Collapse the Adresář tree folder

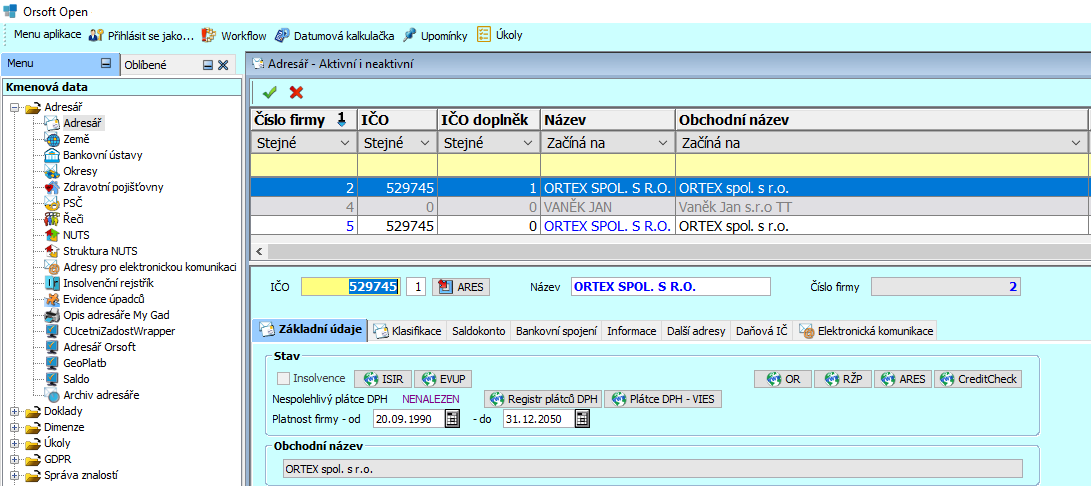pyautogui.click(x=13, y=107)
